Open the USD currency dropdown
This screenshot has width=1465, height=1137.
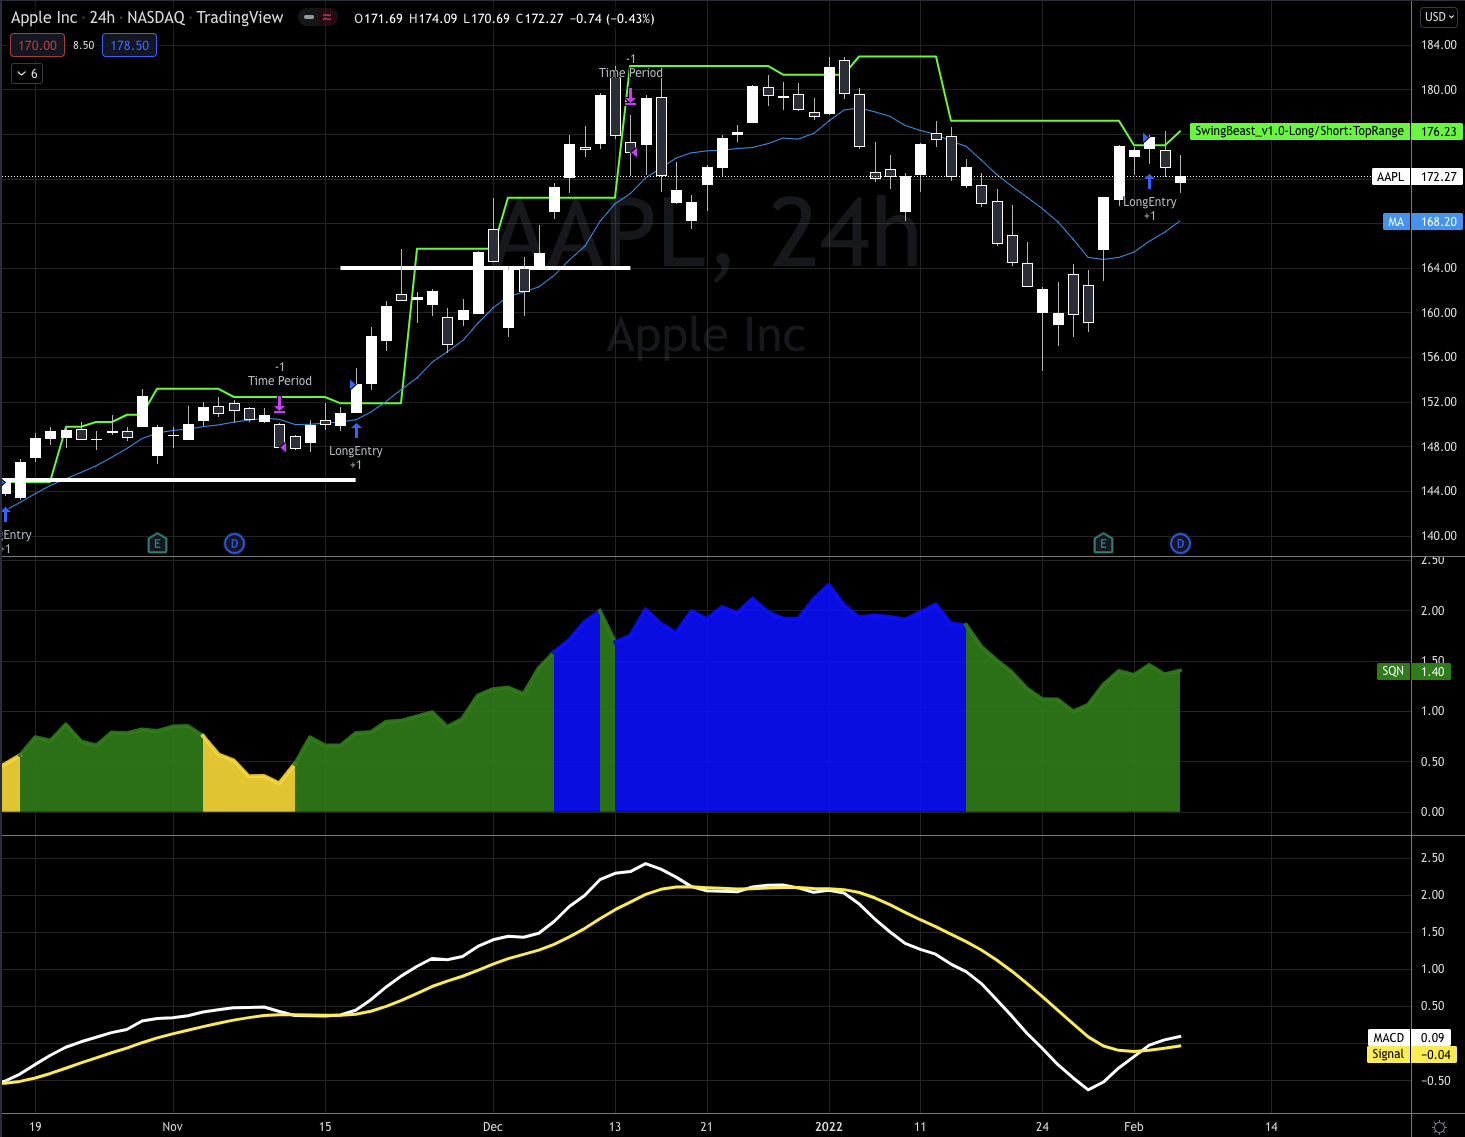coord(1440,17)
